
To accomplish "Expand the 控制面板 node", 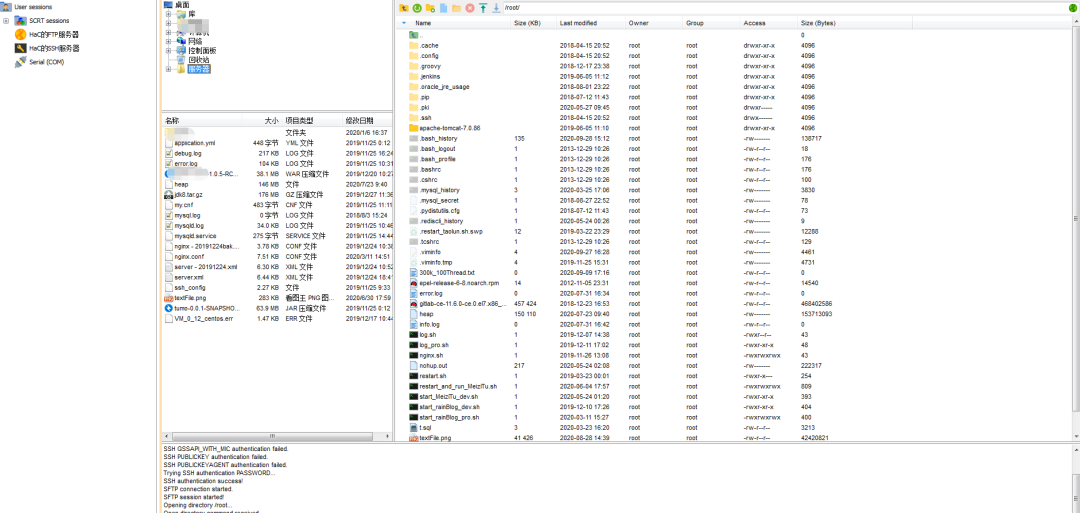I will tap(168, 50).
